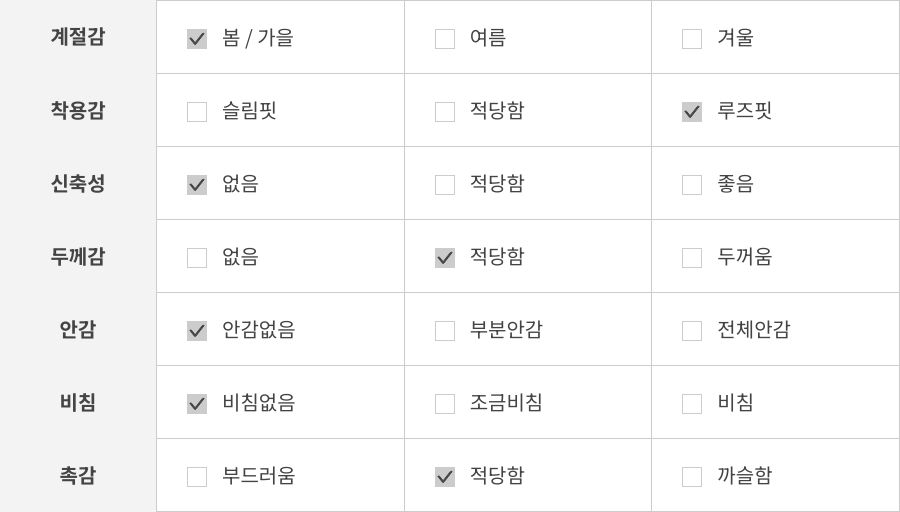Select 좋음 checkbox for 신축성
900x512 pixels.
pos(692,185)
